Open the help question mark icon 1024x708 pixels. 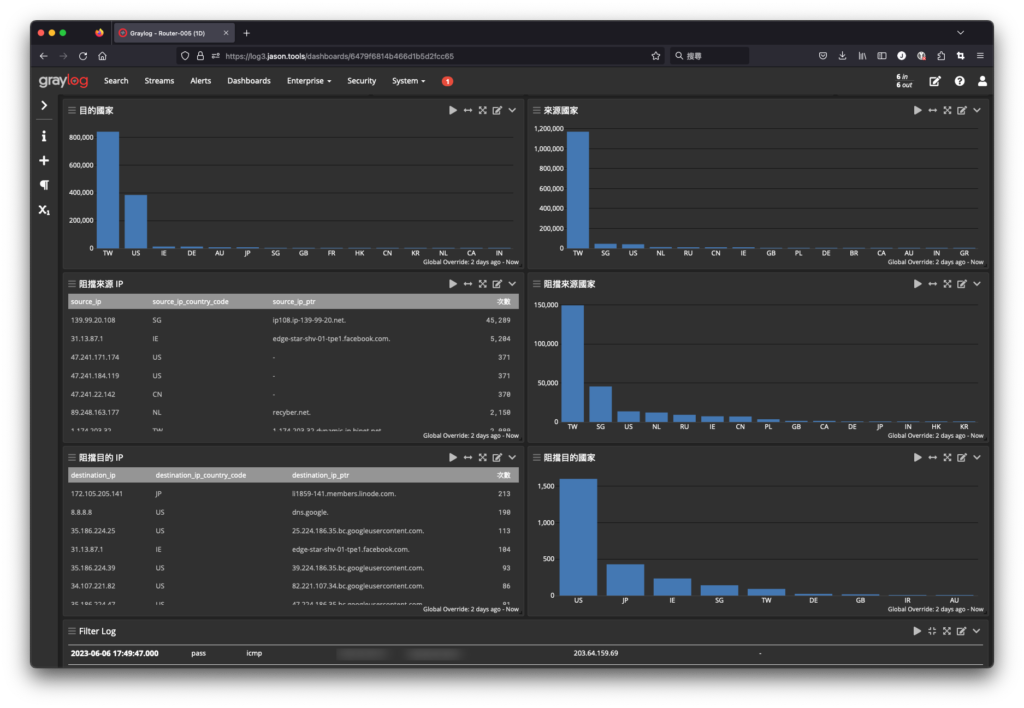pyautogui.click(x=959, y=81)
